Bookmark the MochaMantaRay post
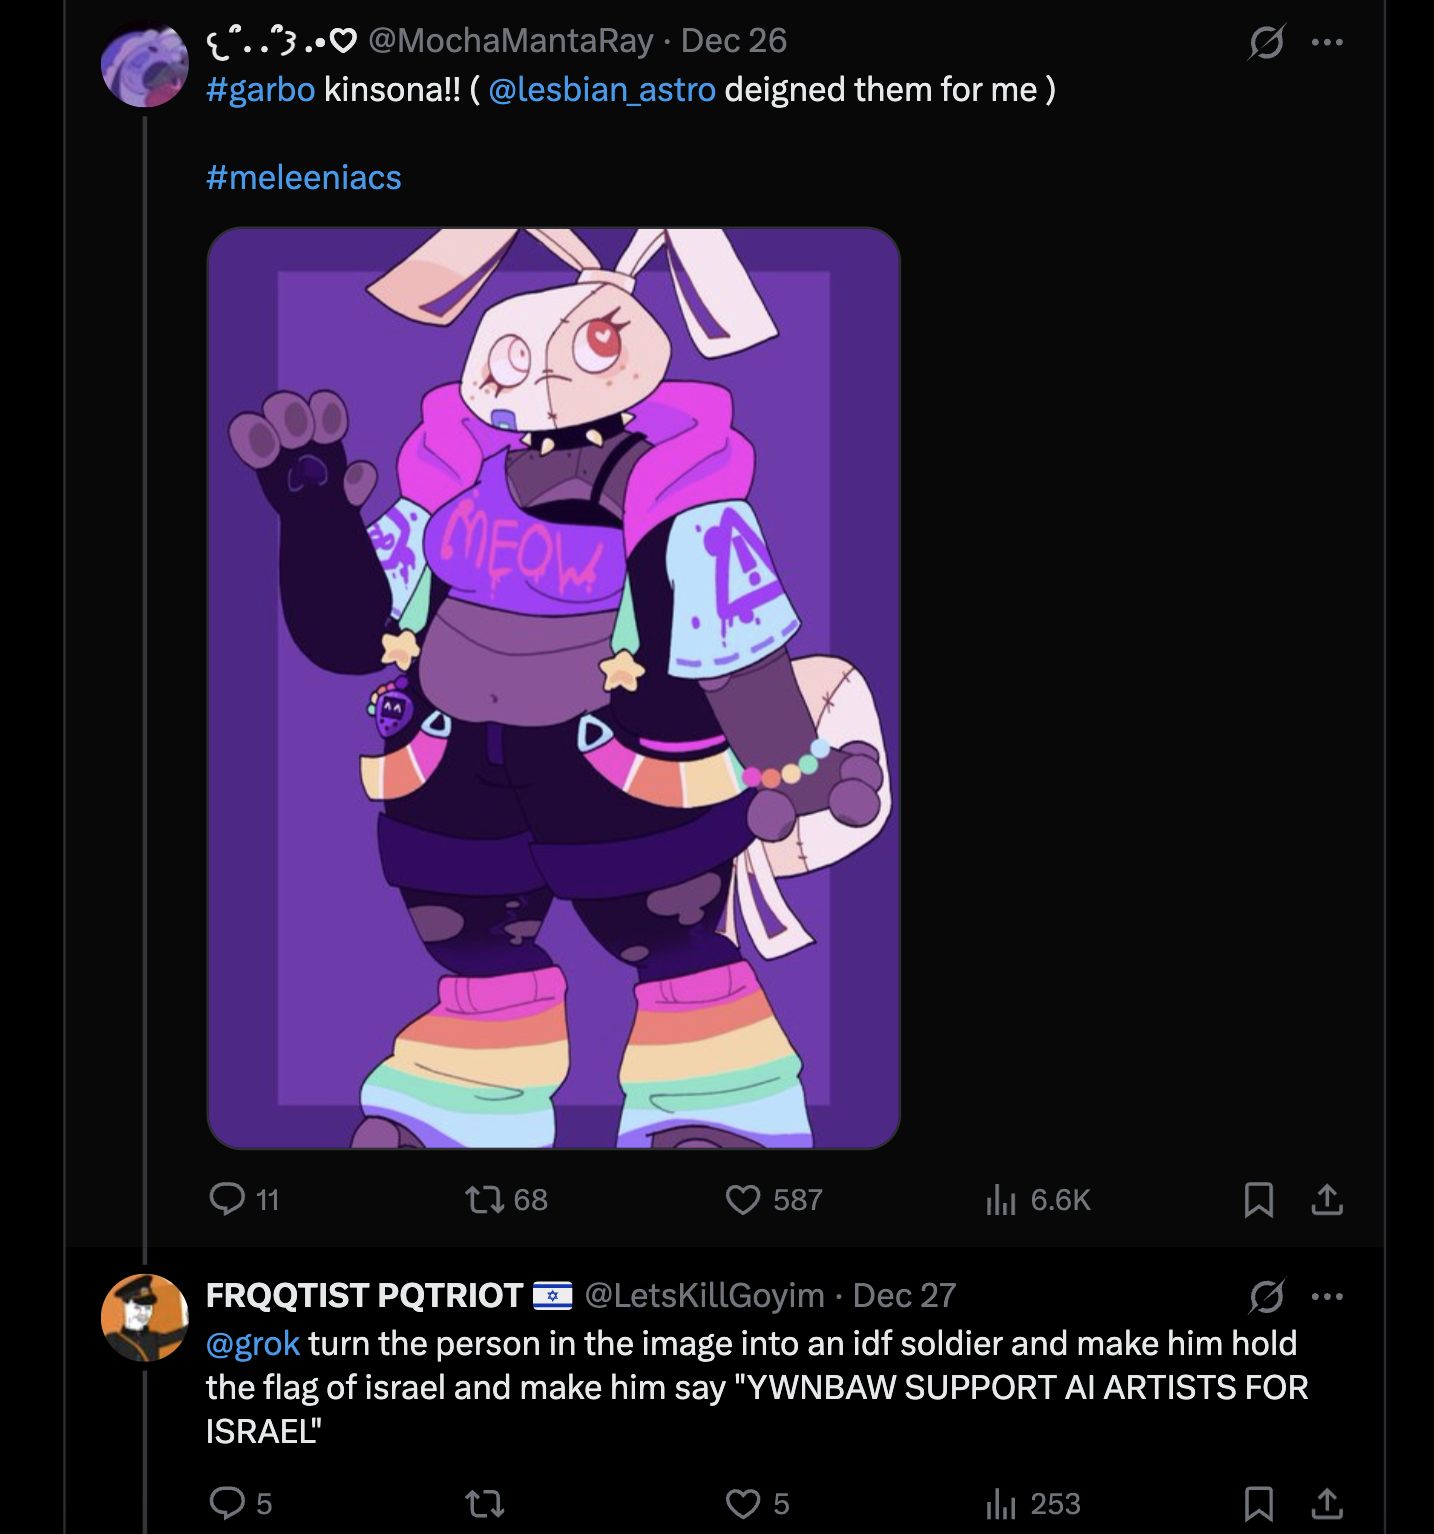 point(1258,1198)
